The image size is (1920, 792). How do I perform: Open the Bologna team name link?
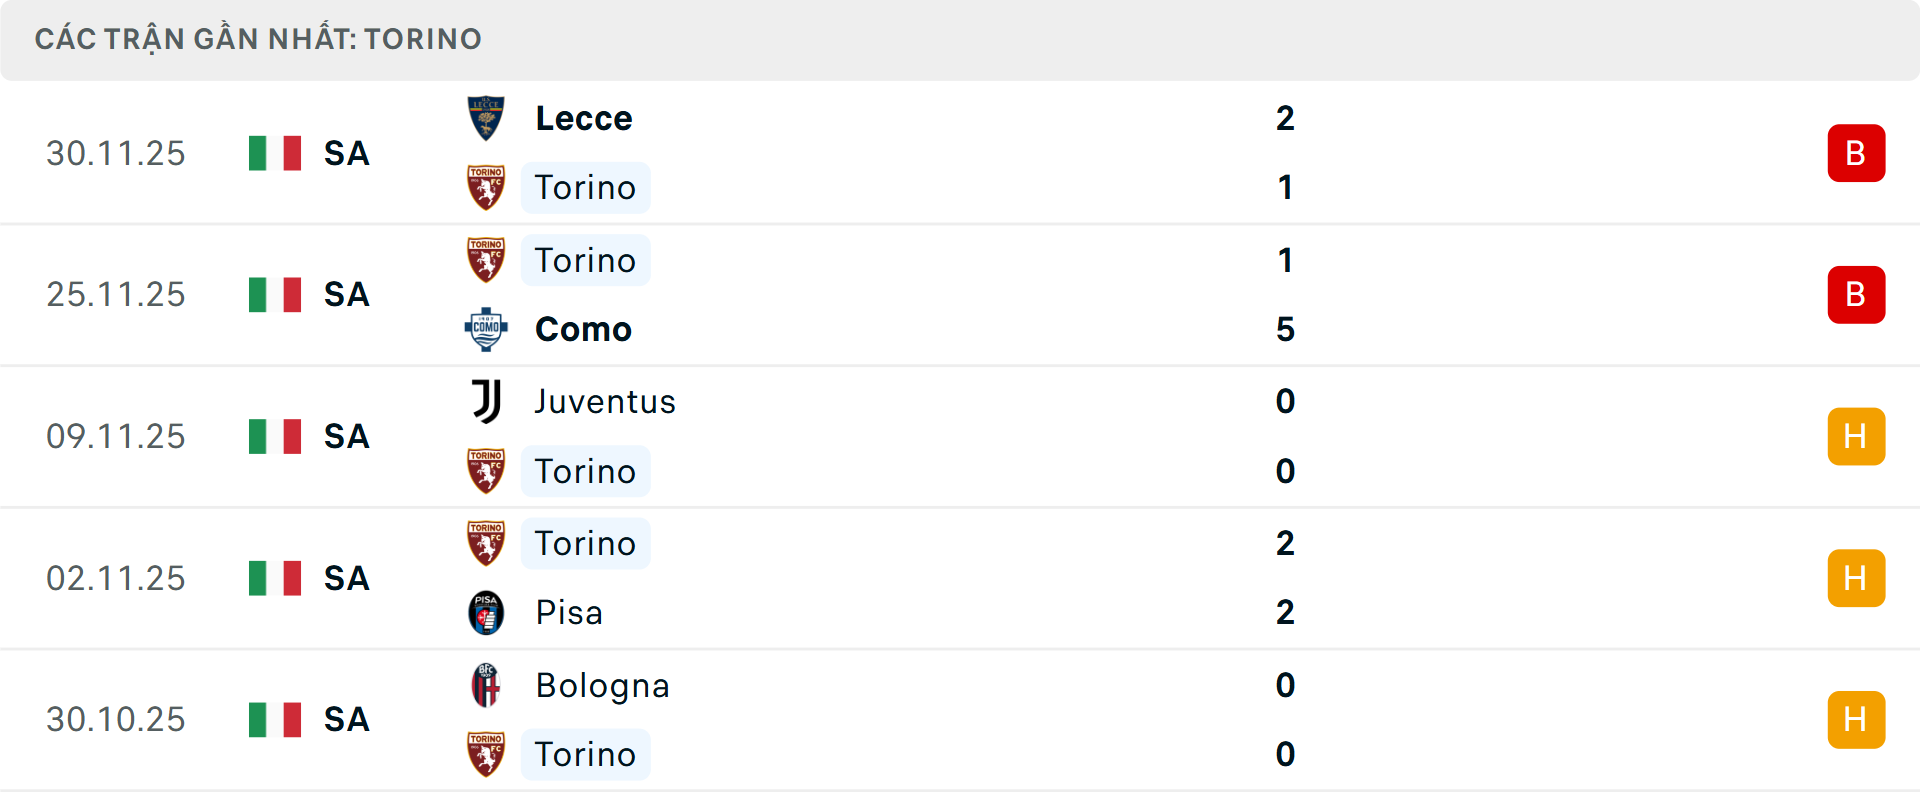tap(602, 685)
